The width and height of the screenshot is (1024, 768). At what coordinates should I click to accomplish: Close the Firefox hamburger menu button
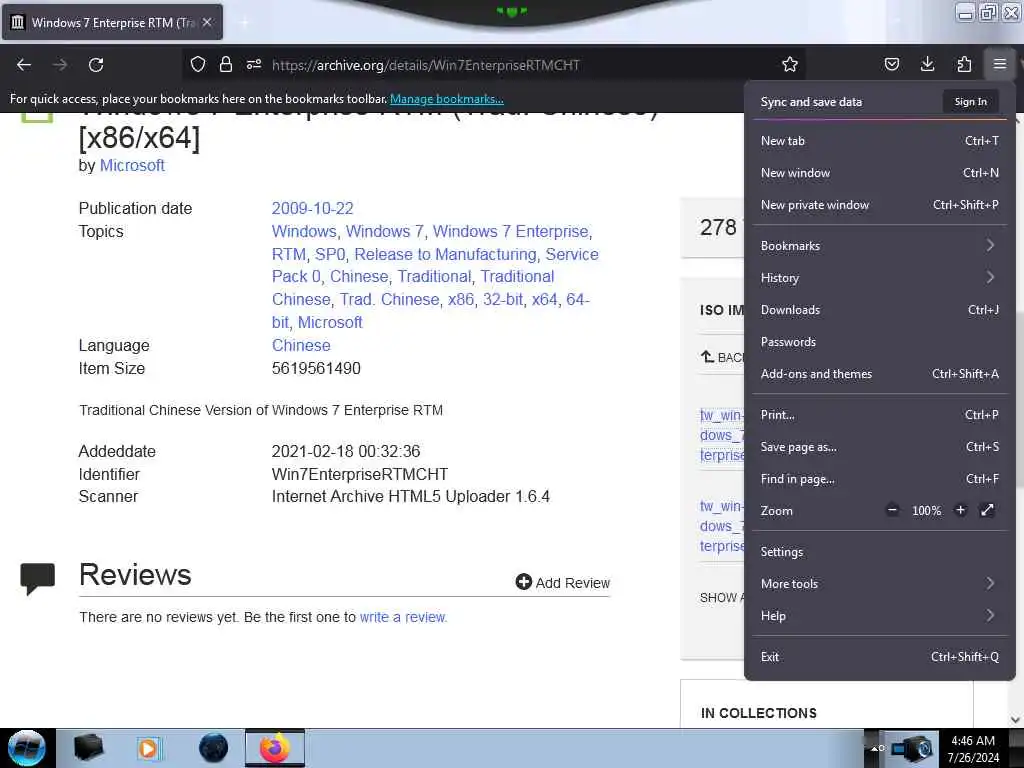tap(1000, 64)
